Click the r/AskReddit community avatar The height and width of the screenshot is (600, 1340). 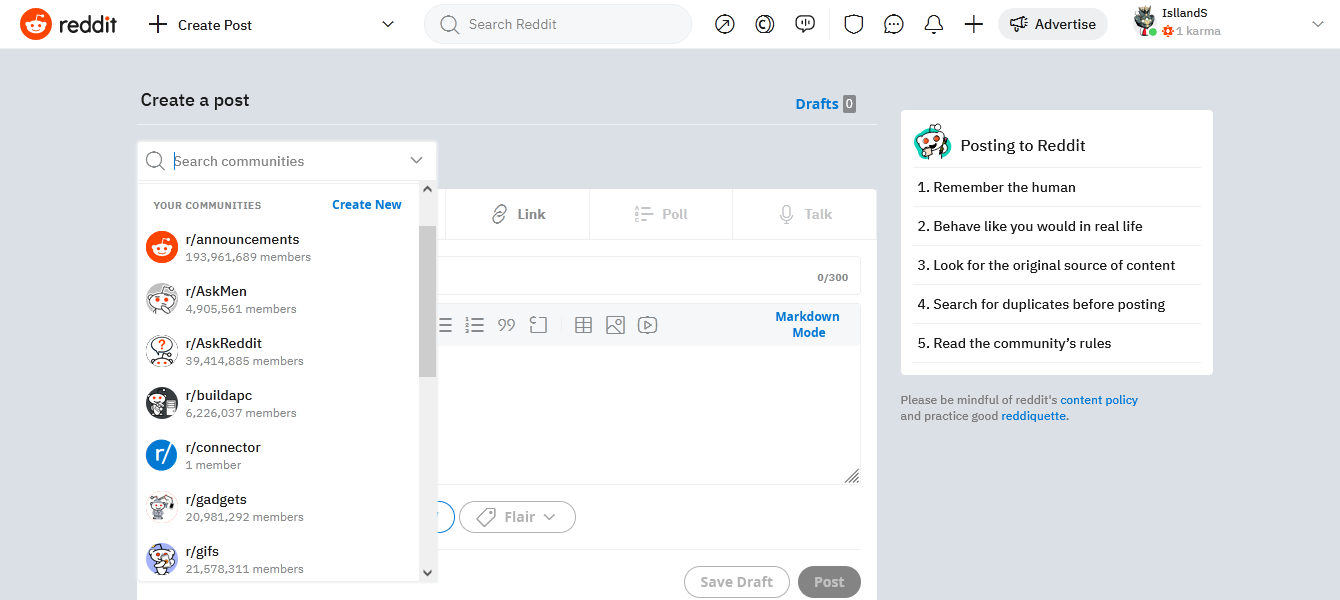coord(162,351)
